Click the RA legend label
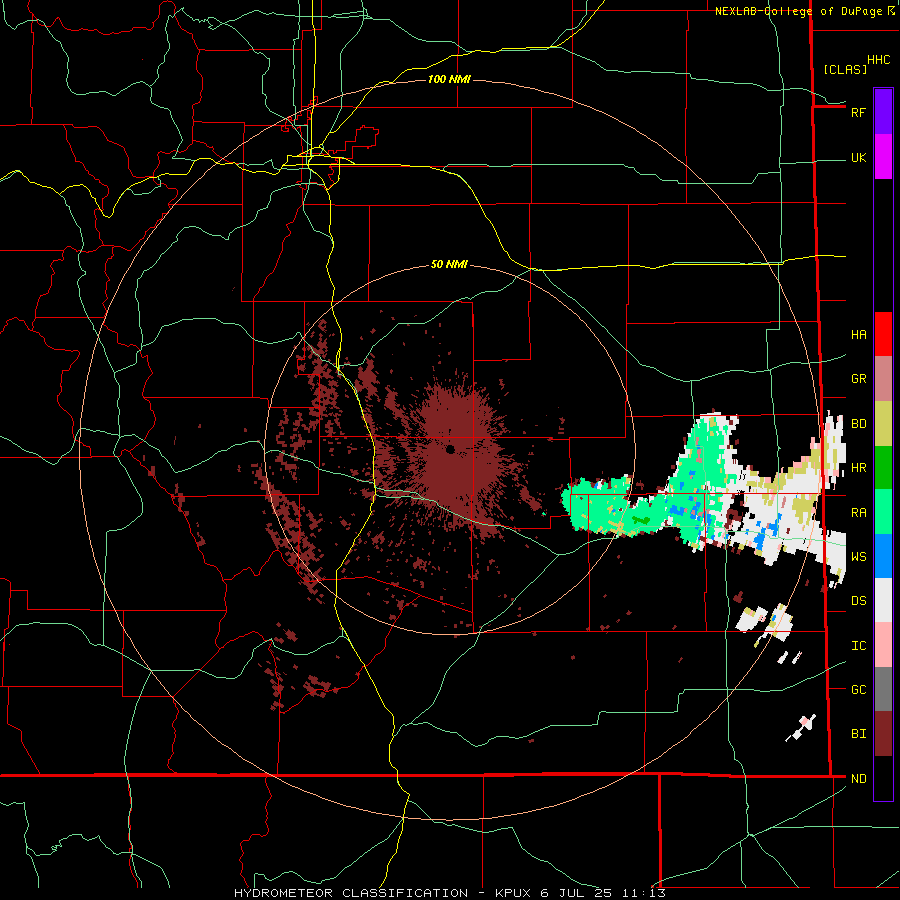This screenshot has height=900, width=900. click(858, 512)
